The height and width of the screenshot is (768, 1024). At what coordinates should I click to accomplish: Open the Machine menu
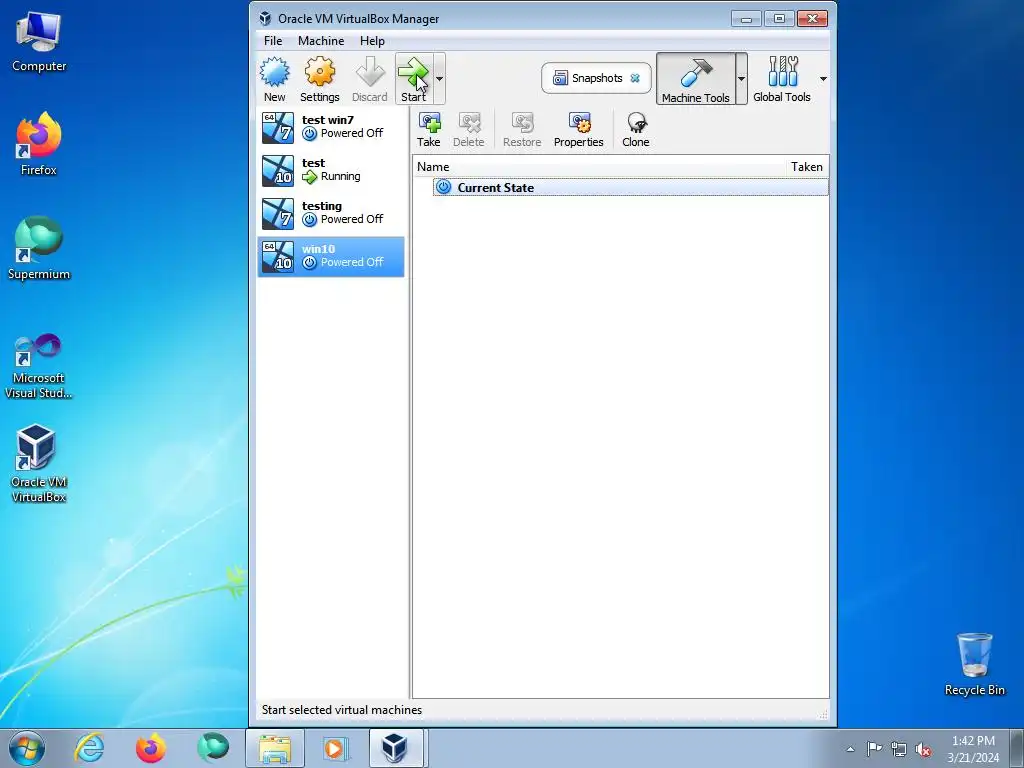[321, 40]
